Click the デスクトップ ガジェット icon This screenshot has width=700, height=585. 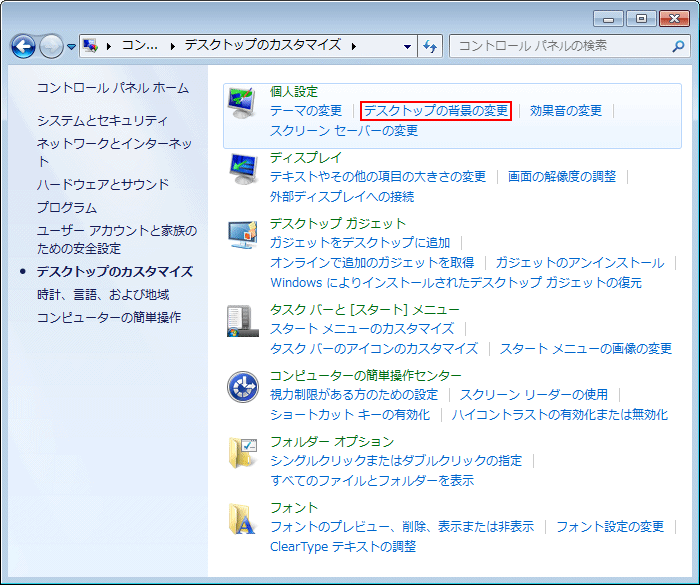coord(243,235)
